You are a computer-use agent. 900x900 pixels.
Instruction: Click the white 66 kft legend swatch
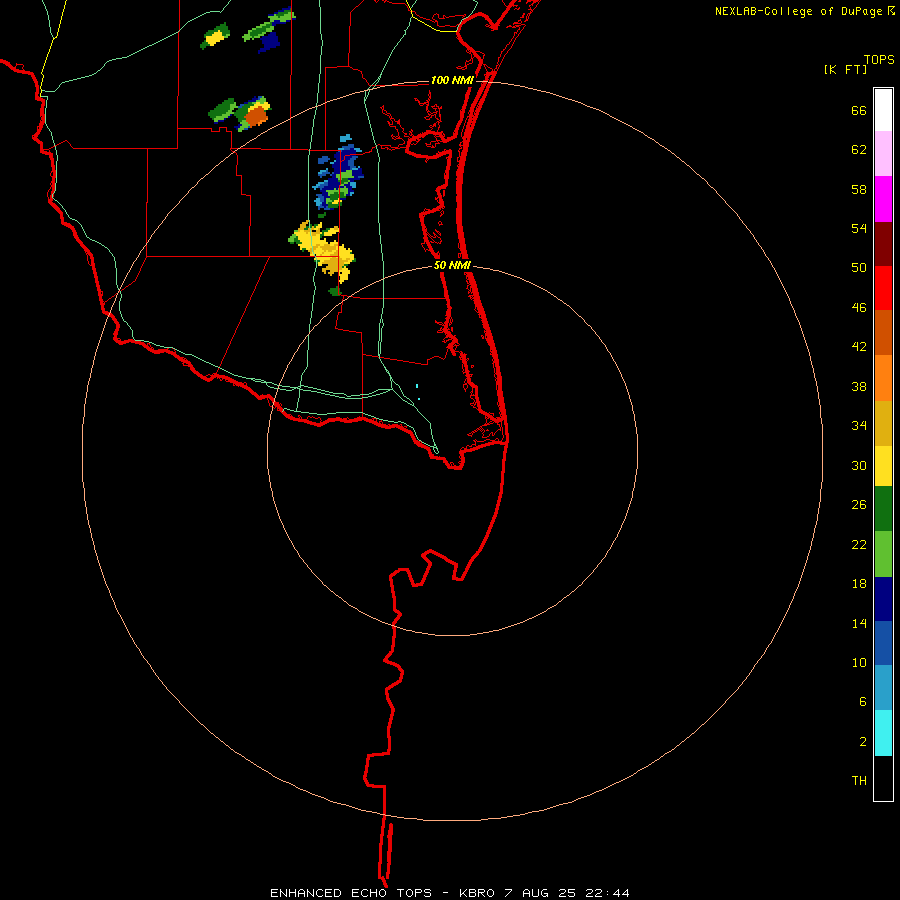tap(883, 110)
